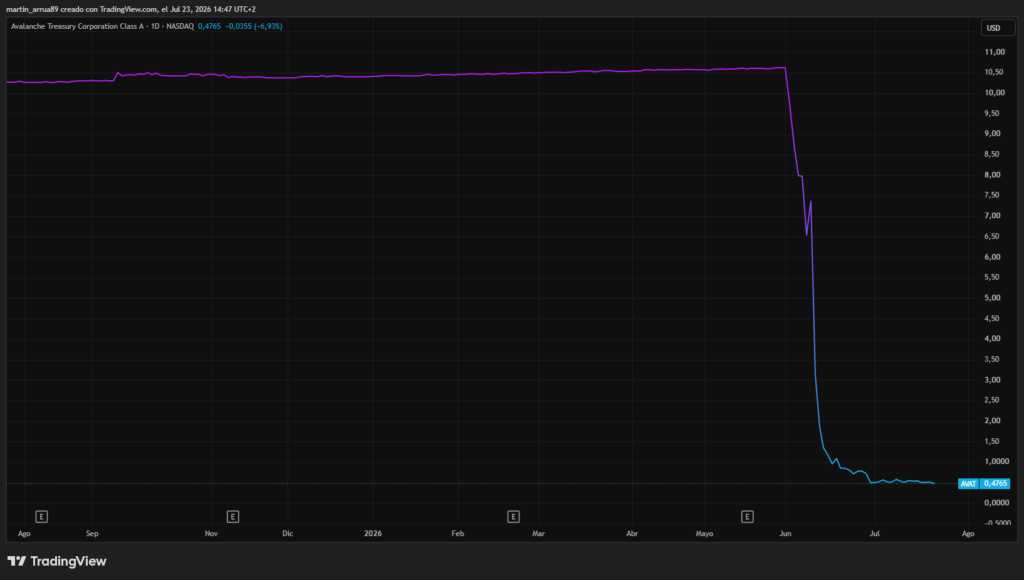Click the earnings marker near Mar
The width and height of the screenshot is (1024, 580).
[513, 517]
